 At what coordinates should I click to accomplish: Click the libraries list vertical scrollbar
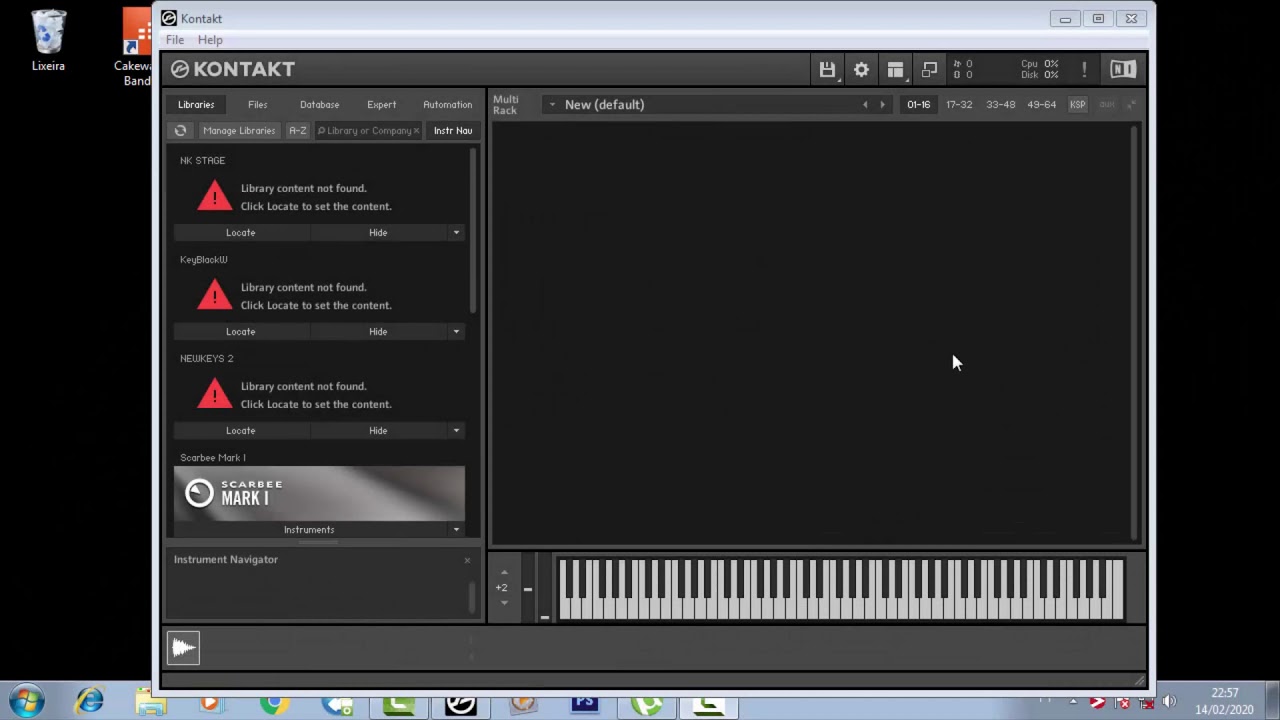tap(473, 232)
